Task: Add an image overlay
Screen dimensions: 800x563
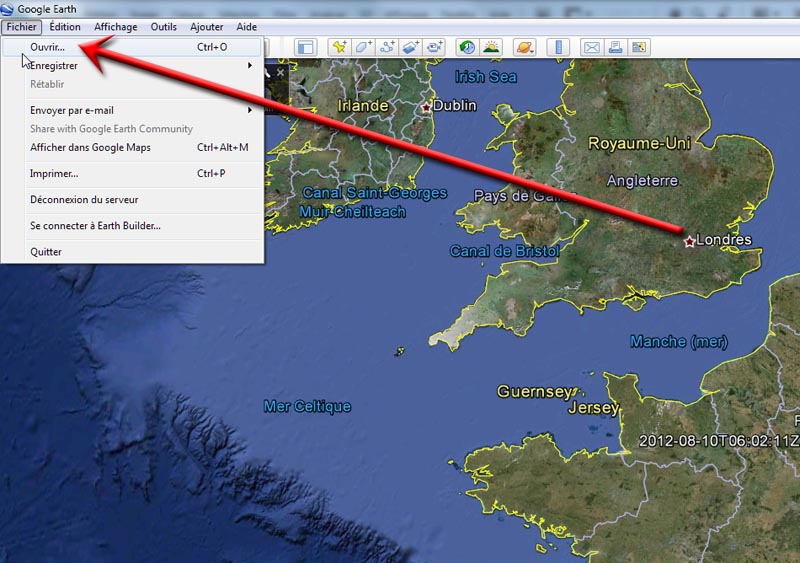Action: coord(411,47)
